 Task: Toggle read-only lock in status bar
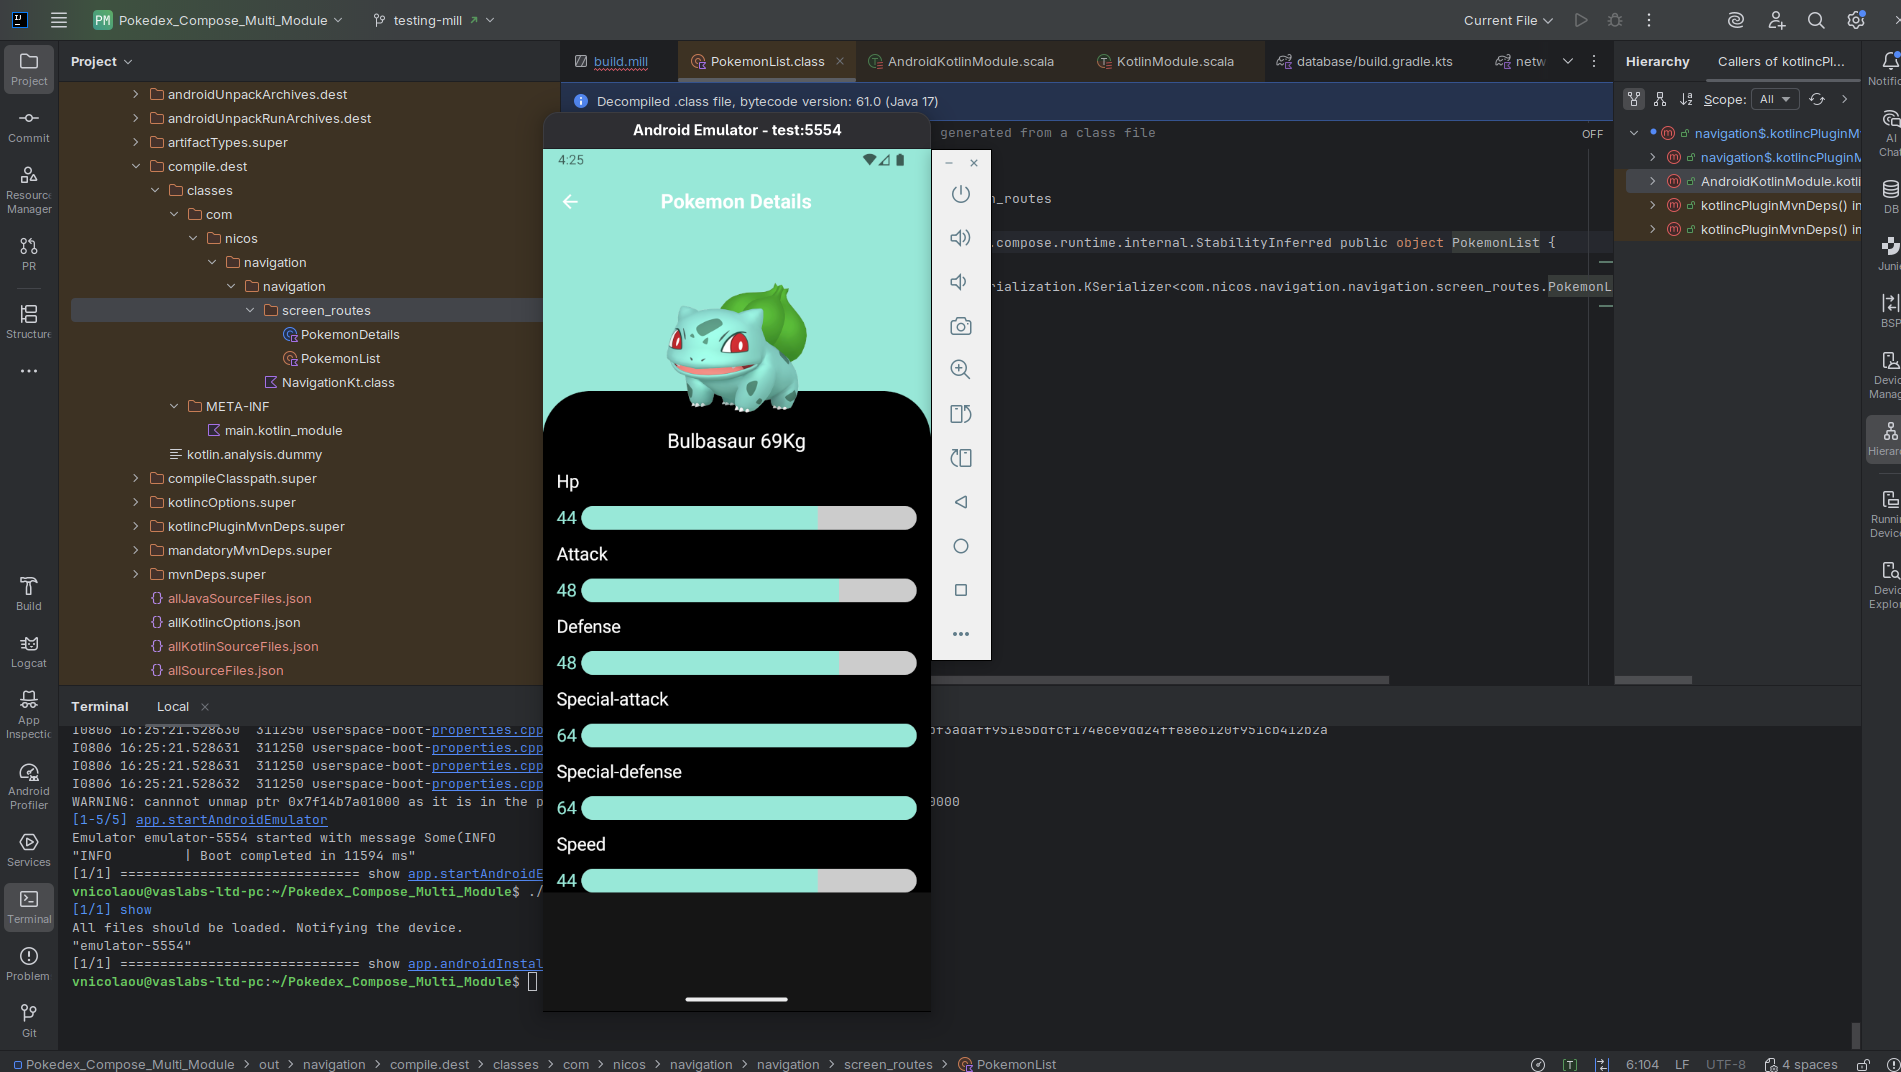[1863, 1064]
